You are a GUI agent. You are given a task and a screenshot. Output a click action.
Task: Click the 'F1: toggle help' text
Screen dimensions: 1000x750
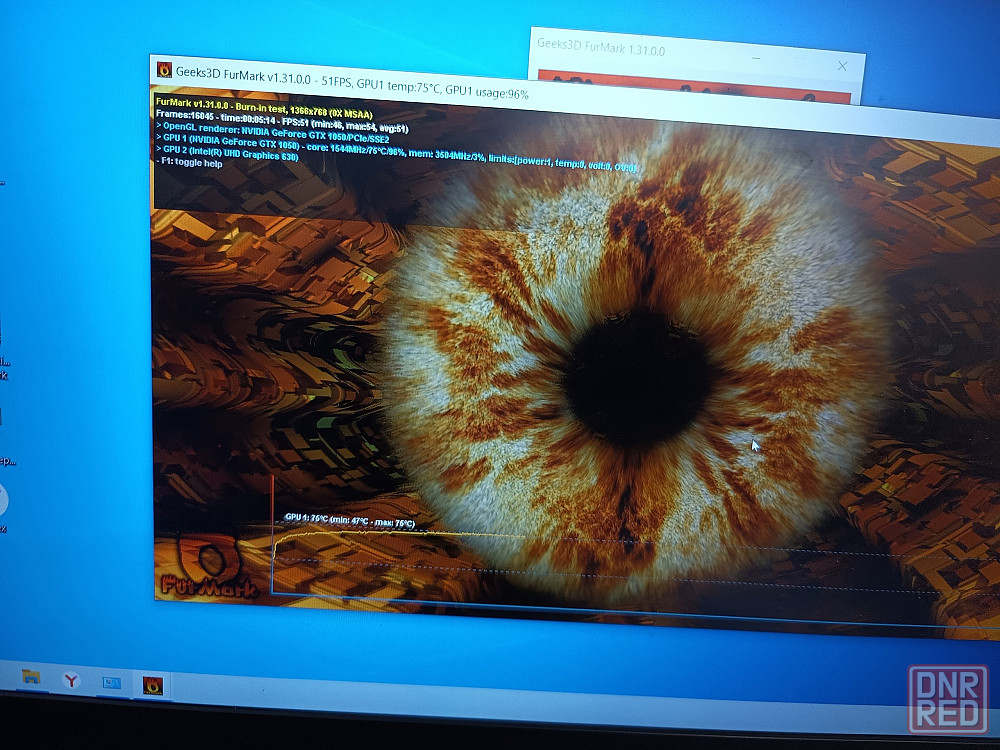click(189, 163)
